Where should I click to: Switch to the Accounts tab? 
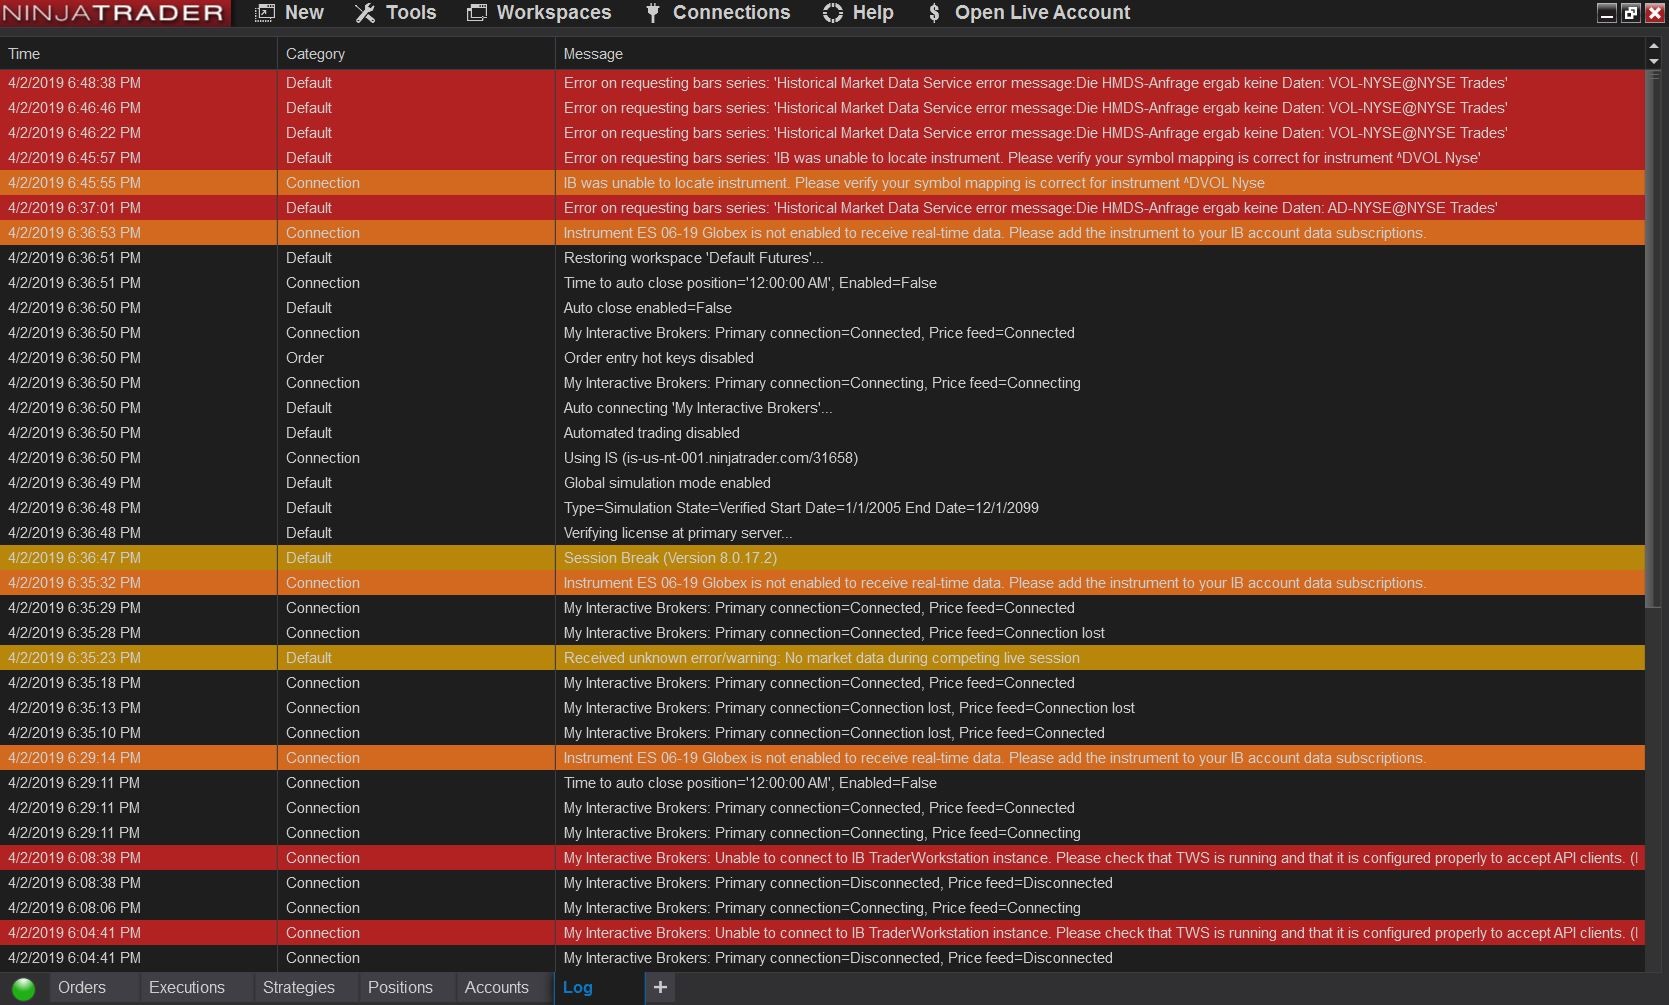point(497,987)
